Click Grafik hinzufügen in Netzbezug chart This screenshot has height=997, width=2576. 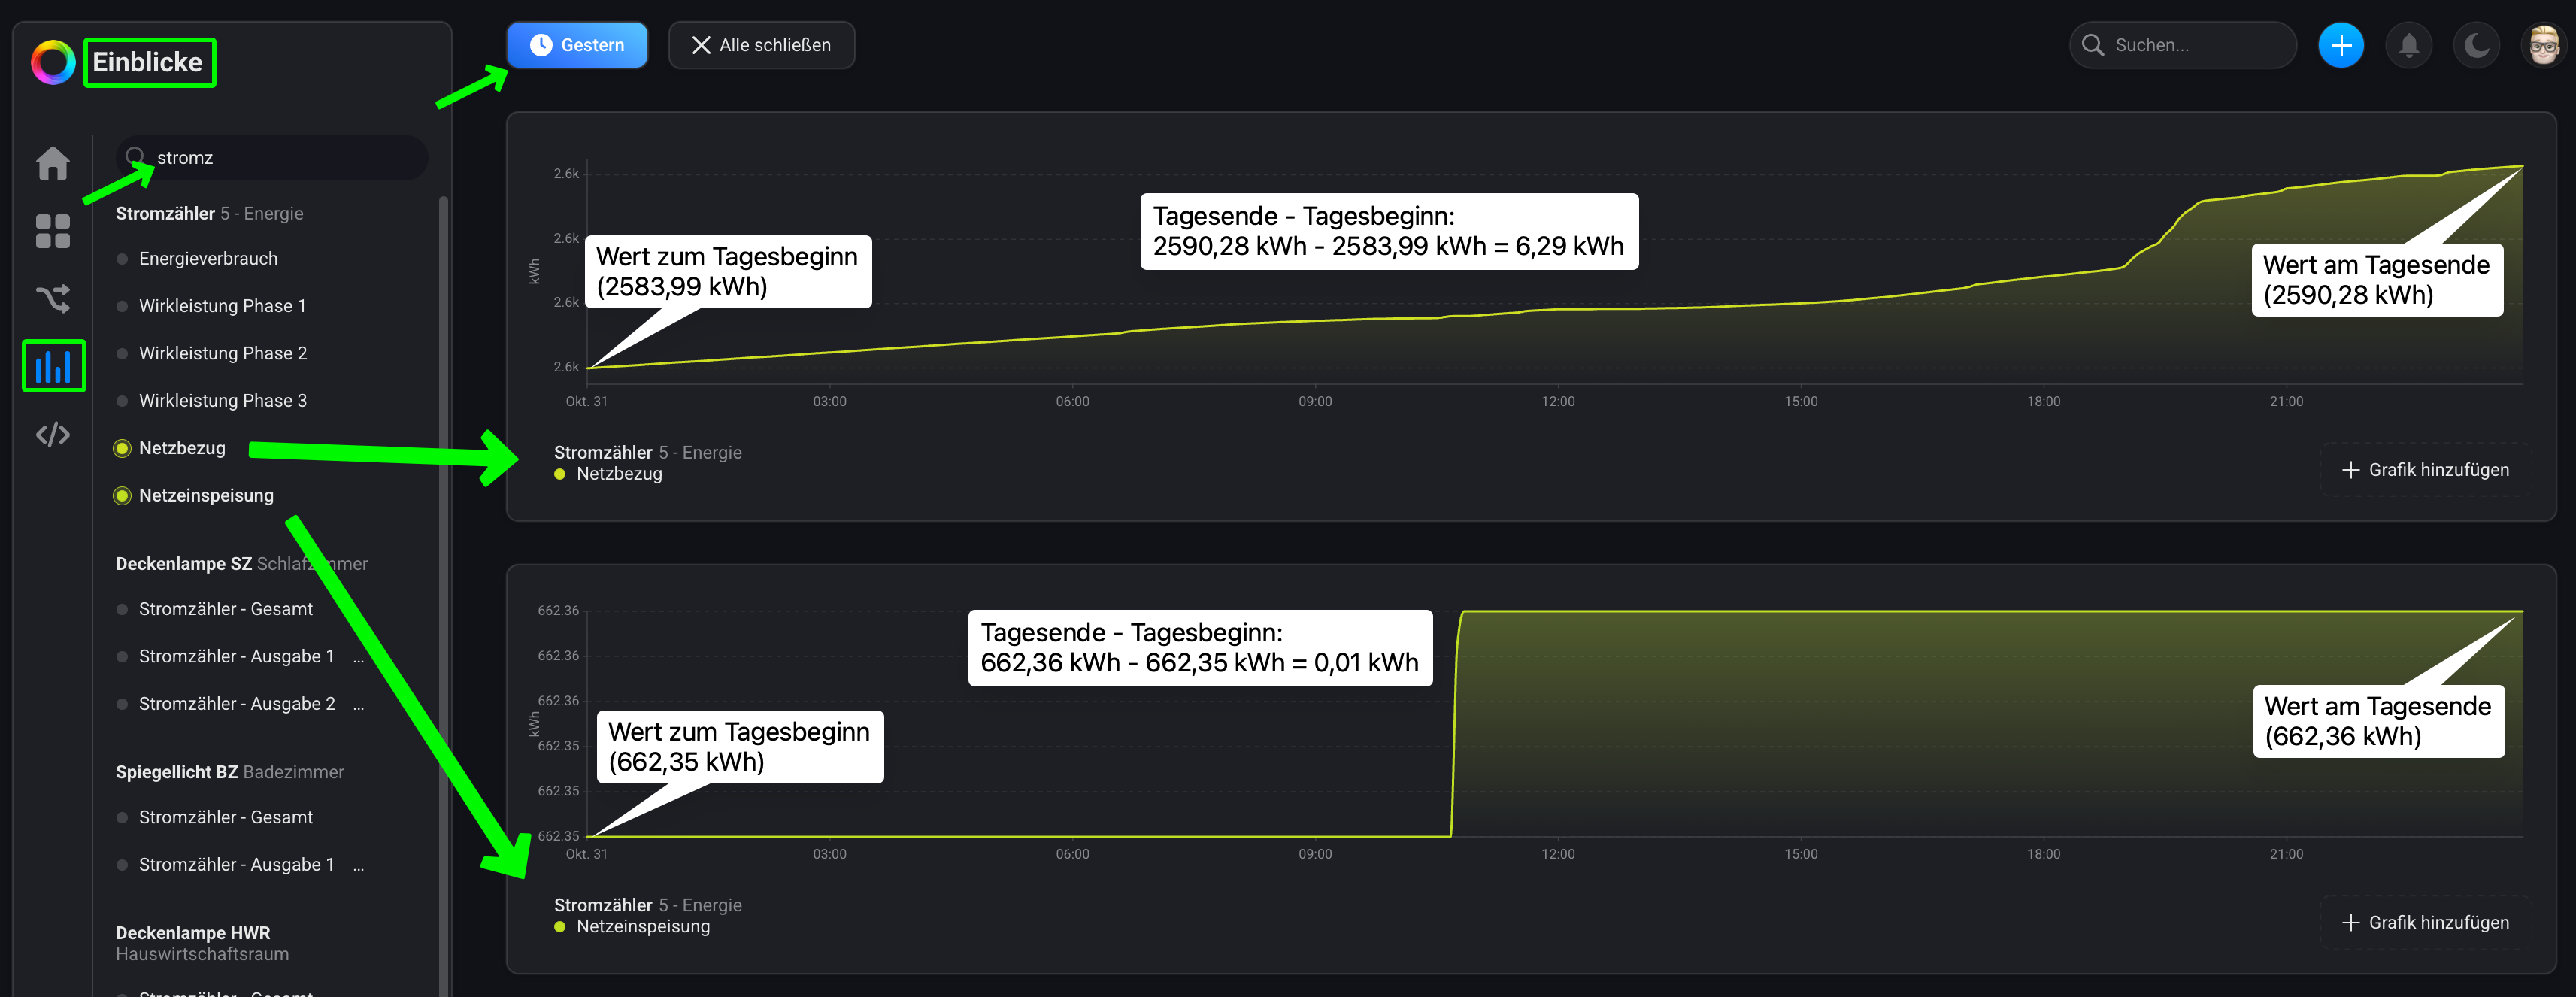pyautogui.click(x=2425, y=470)
